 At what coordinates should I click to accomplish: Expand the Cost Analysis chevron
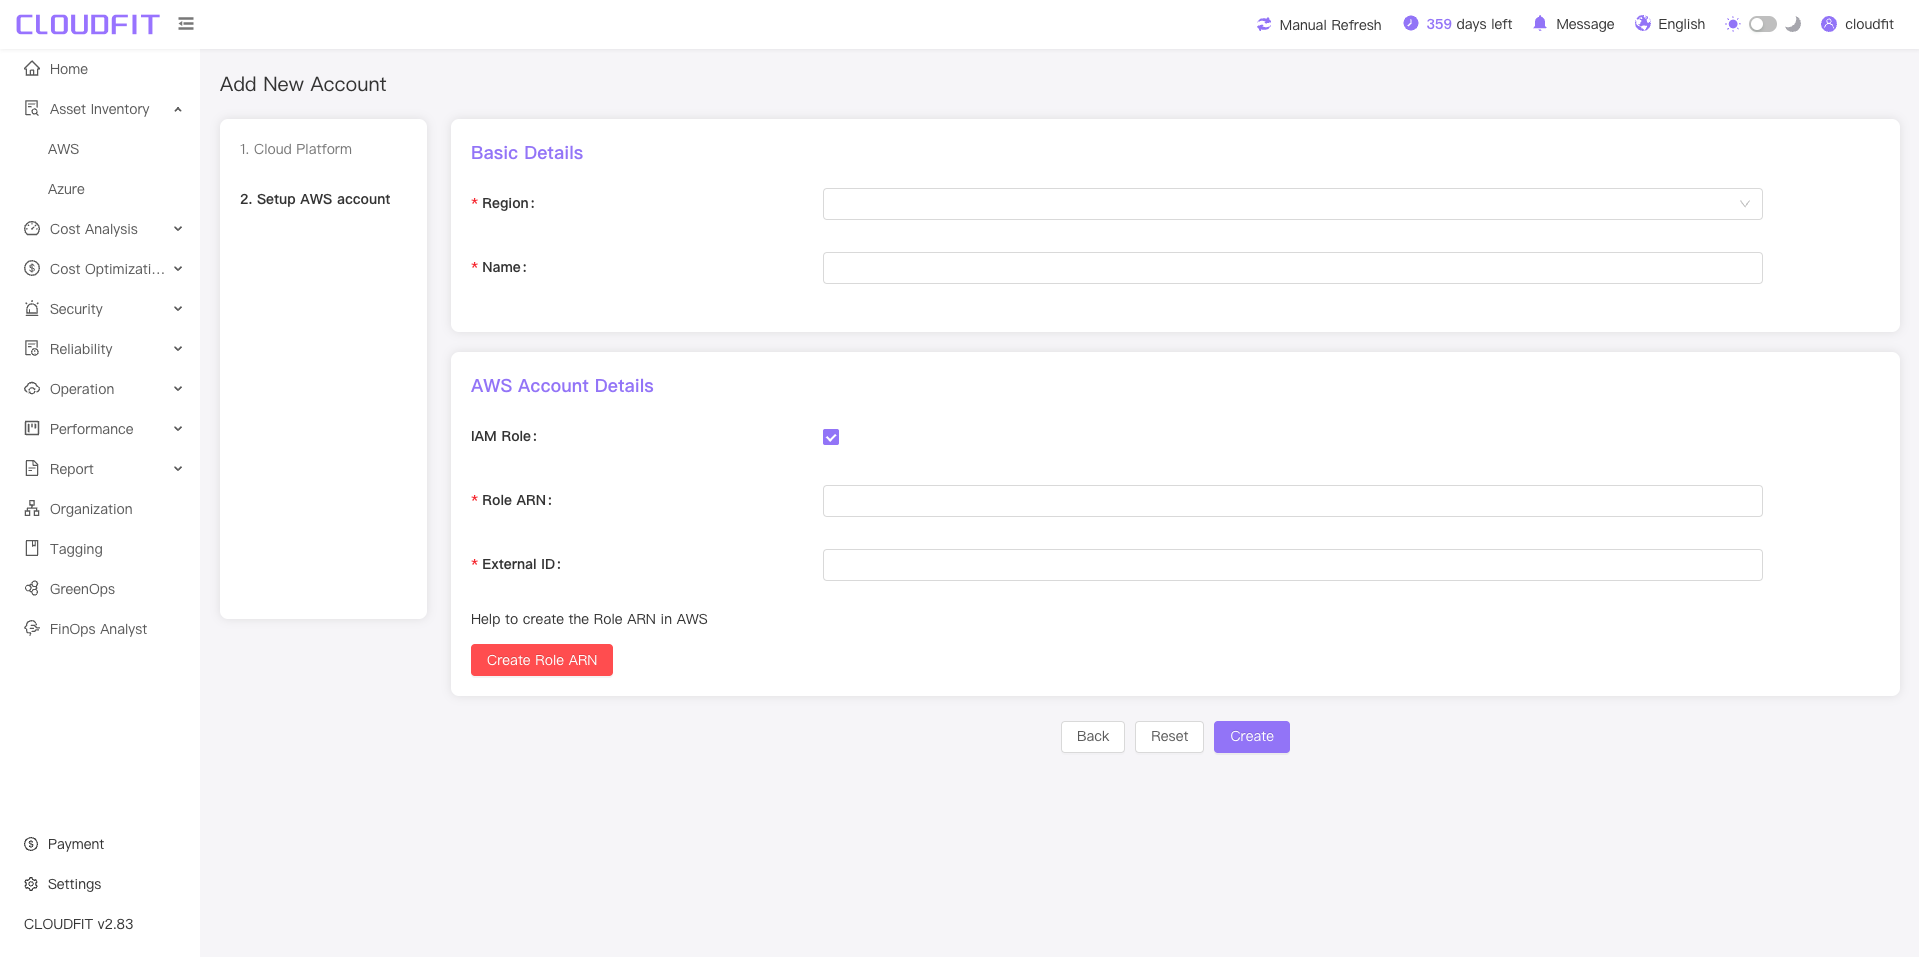tap(178, 229)
